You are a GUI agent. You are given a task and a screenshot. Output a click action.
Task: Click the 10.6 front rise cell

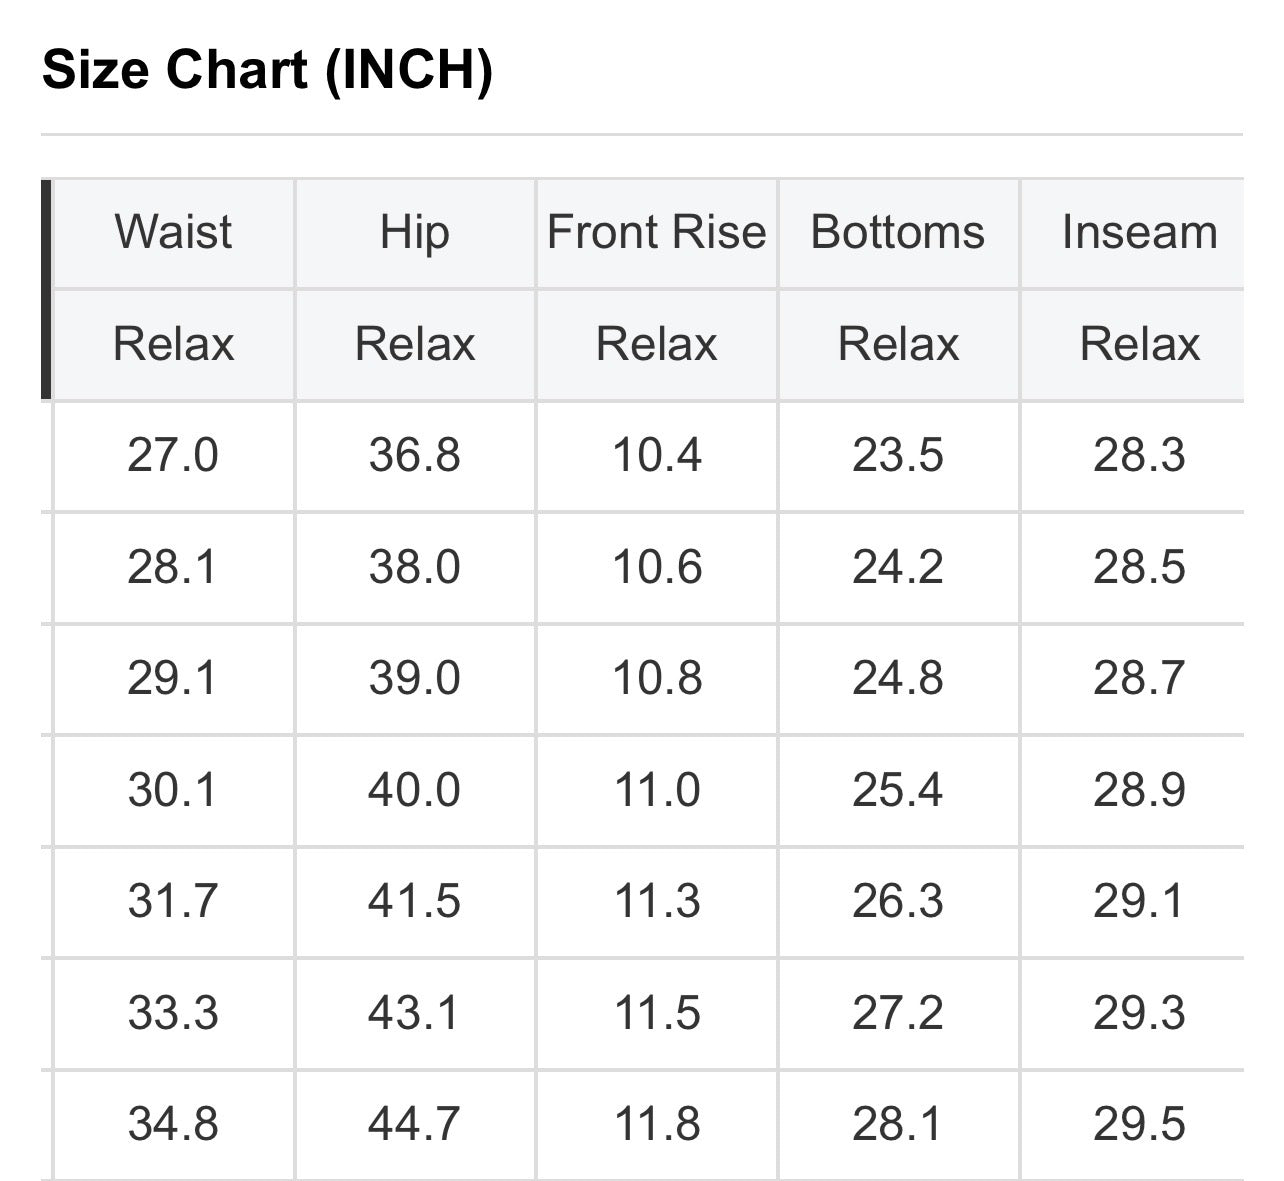pos(657,568)
